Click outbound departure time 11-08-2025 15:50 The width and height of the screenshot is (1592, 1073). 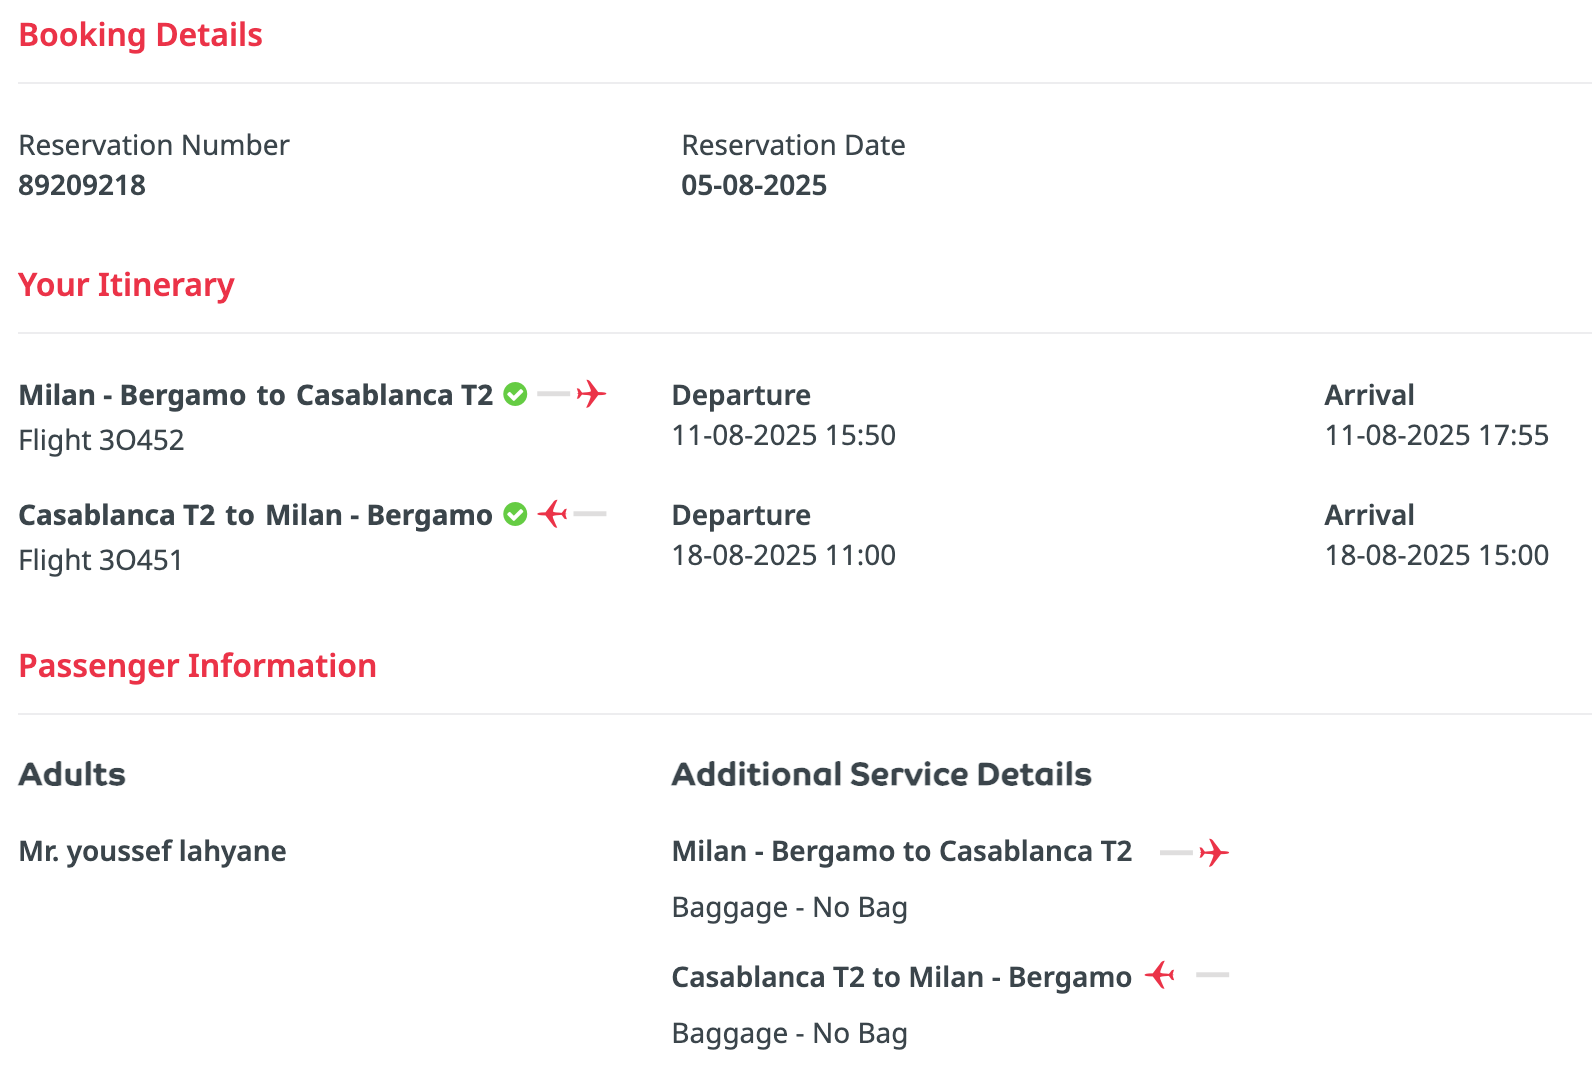pyautogui.click(x=784, y=435)
